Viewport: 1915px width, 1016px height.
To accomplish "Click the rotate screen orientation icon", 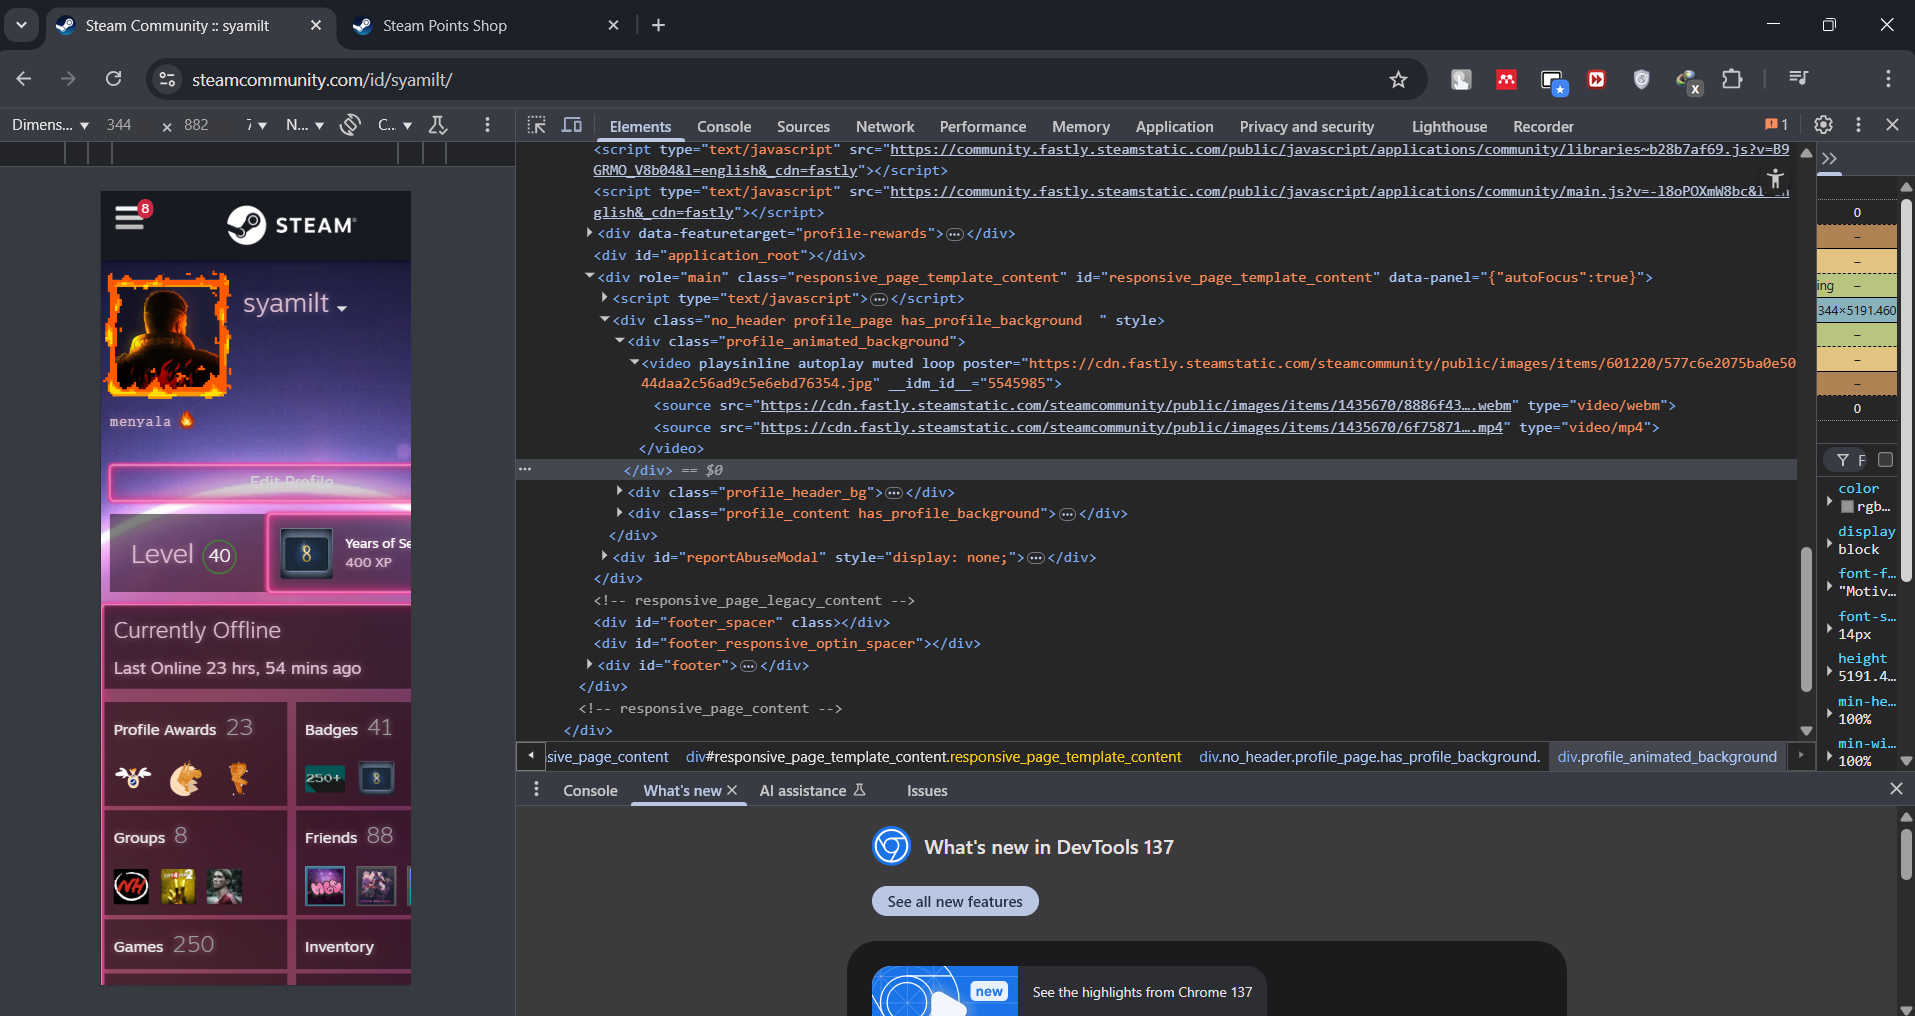I will [x=350, y=125].
